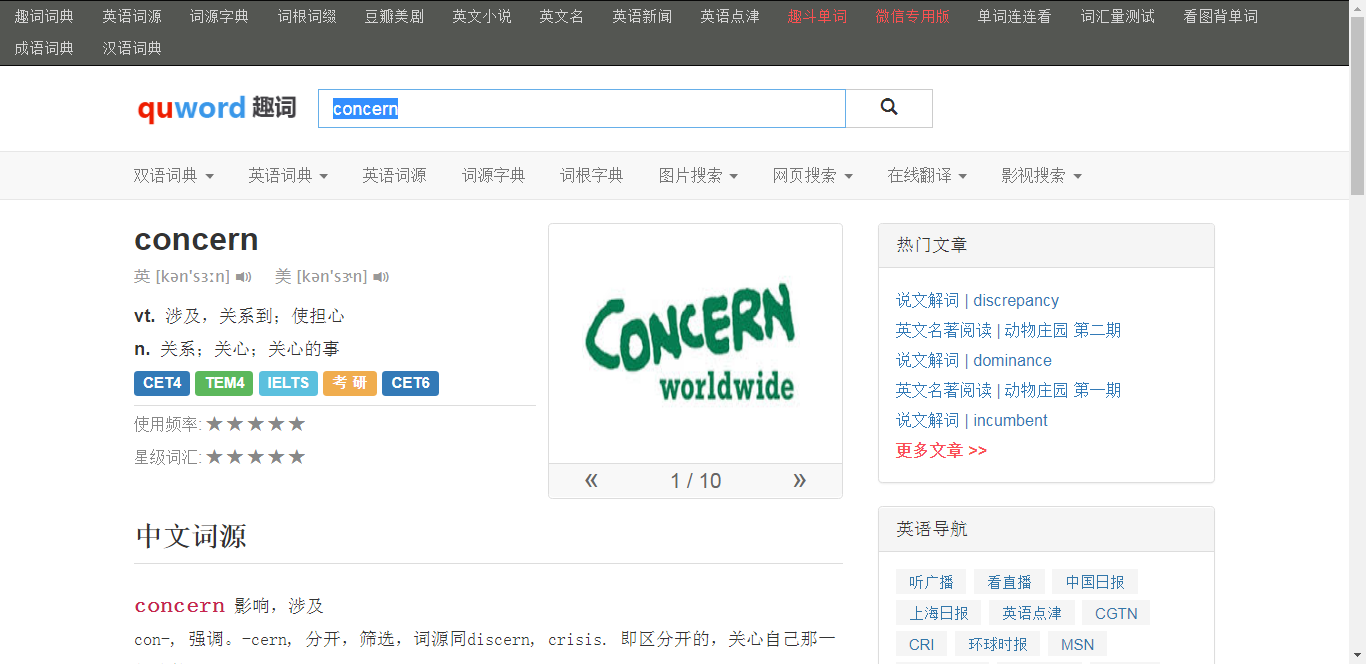This screenshot has height=664, width=1366.
Task: Open 单词连连看 in top bar
Action: [1015, 16]
